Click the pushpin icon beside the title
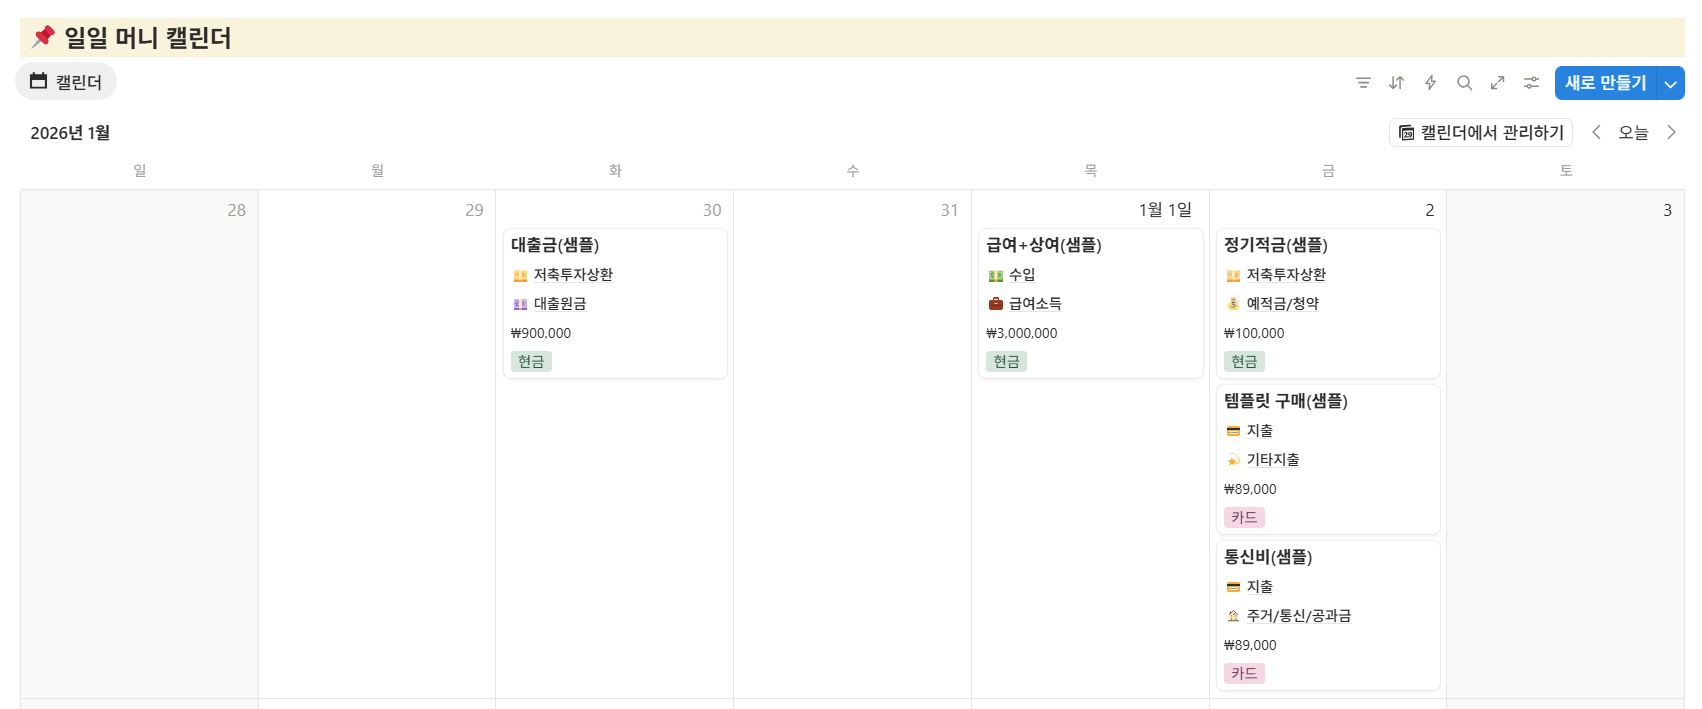Image resolution: width=1702 pixels, height=709 pixels. 43,37
